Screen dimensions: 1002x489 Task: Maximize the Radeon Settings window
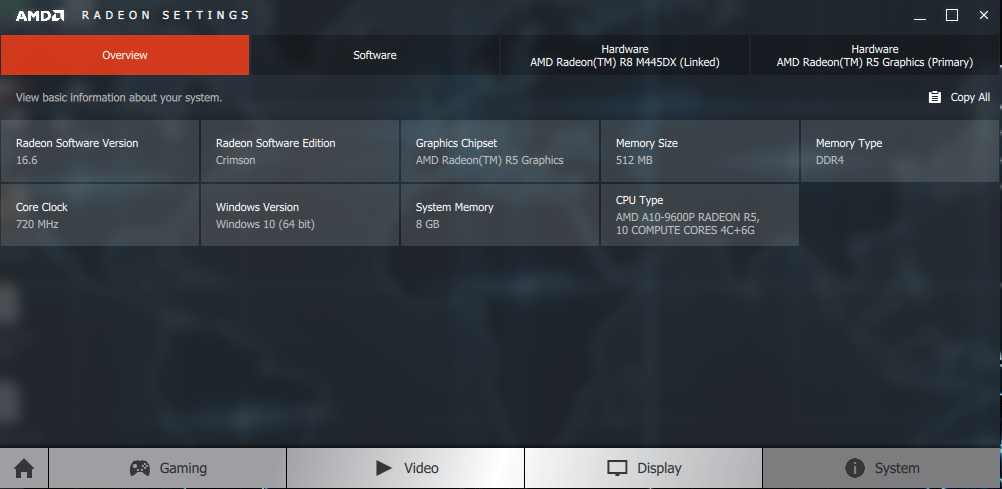click(952, 15)
